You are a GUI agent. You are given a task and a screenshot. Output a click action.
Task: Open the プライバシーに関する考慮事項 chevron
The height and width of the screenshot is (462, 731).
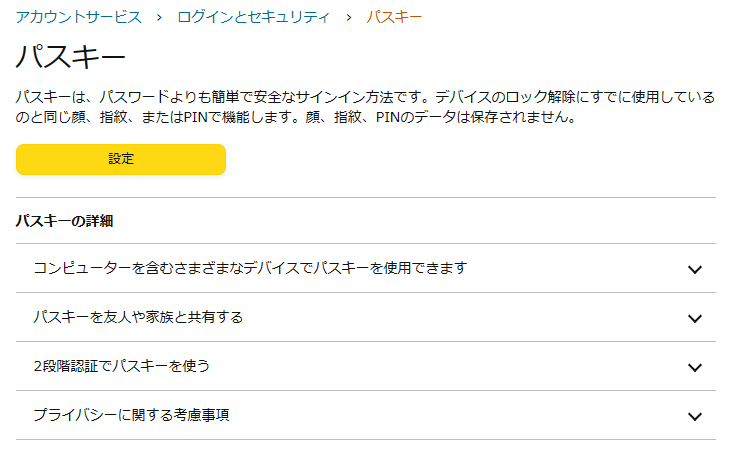(x=696, y=416)
